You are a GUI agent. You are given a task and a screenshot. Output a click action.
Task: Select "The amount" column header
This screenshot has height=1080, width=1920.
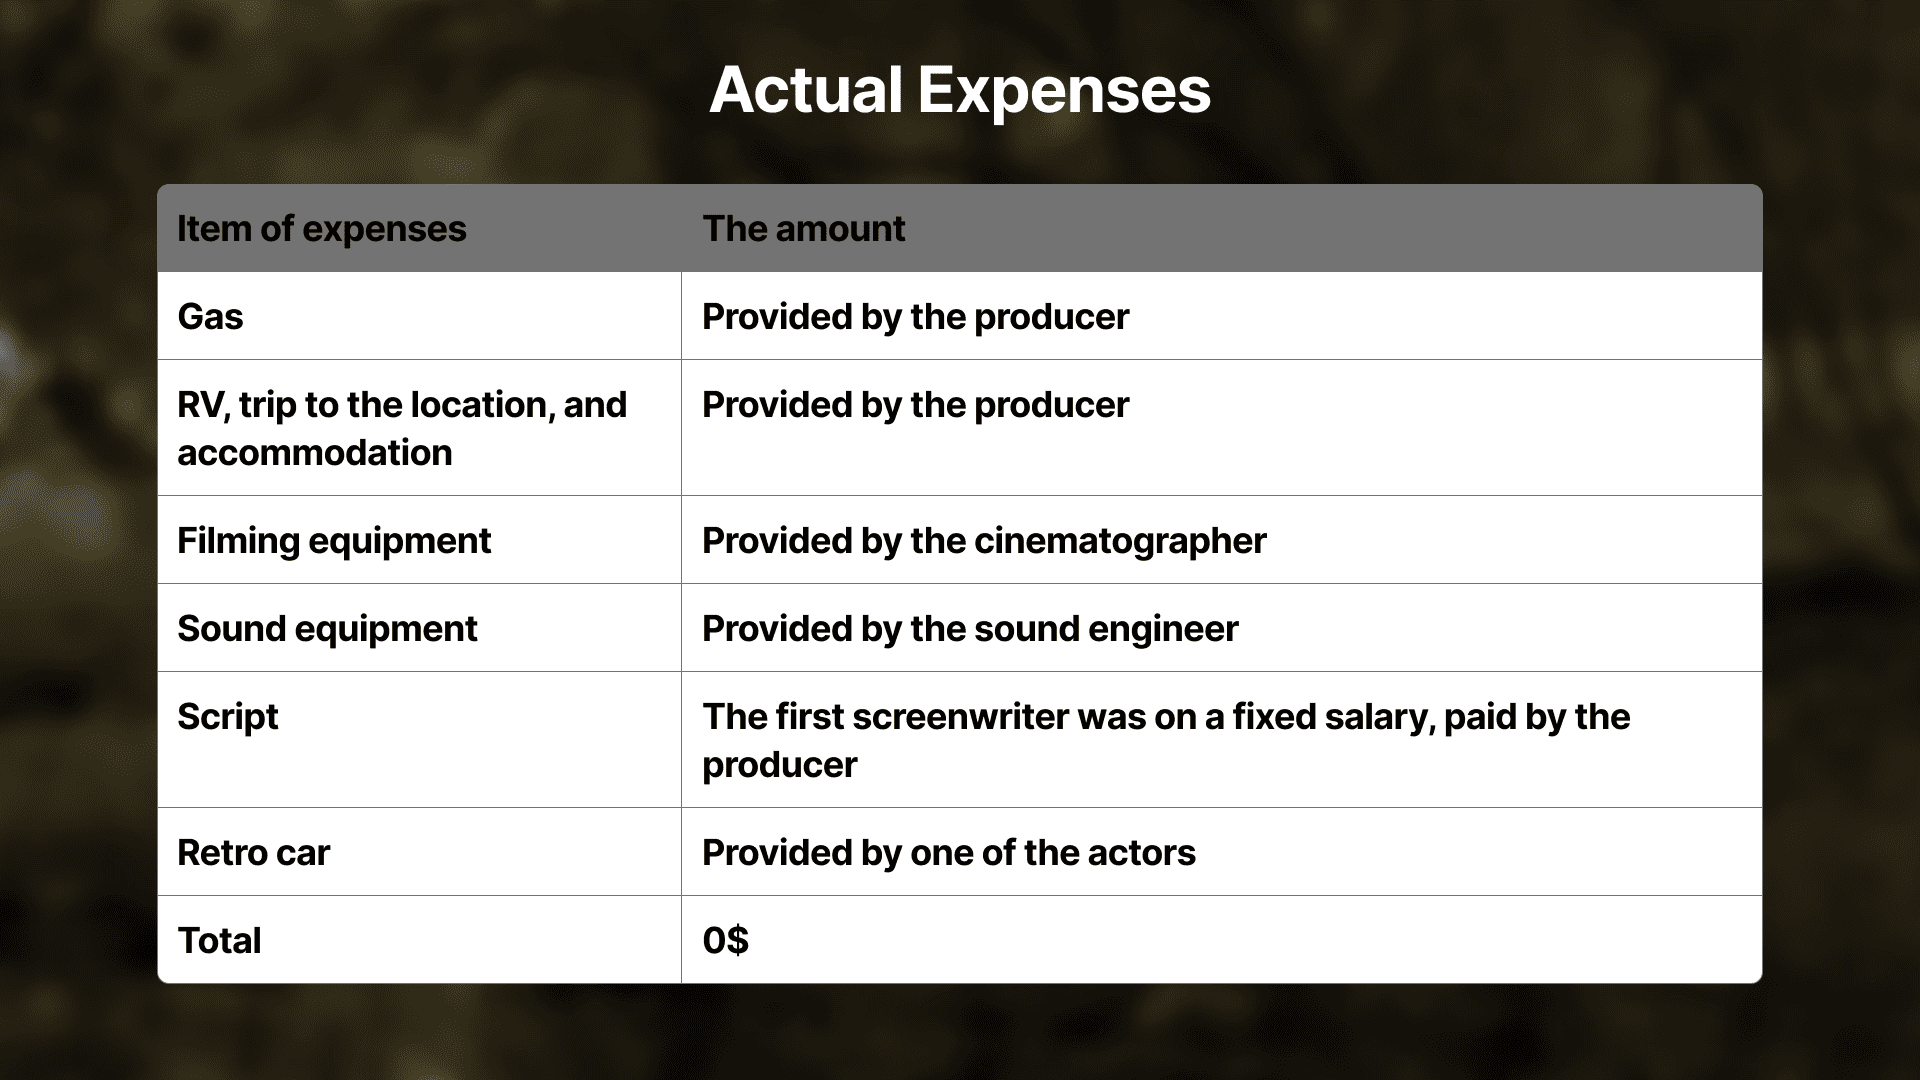[x=804, y=229]
